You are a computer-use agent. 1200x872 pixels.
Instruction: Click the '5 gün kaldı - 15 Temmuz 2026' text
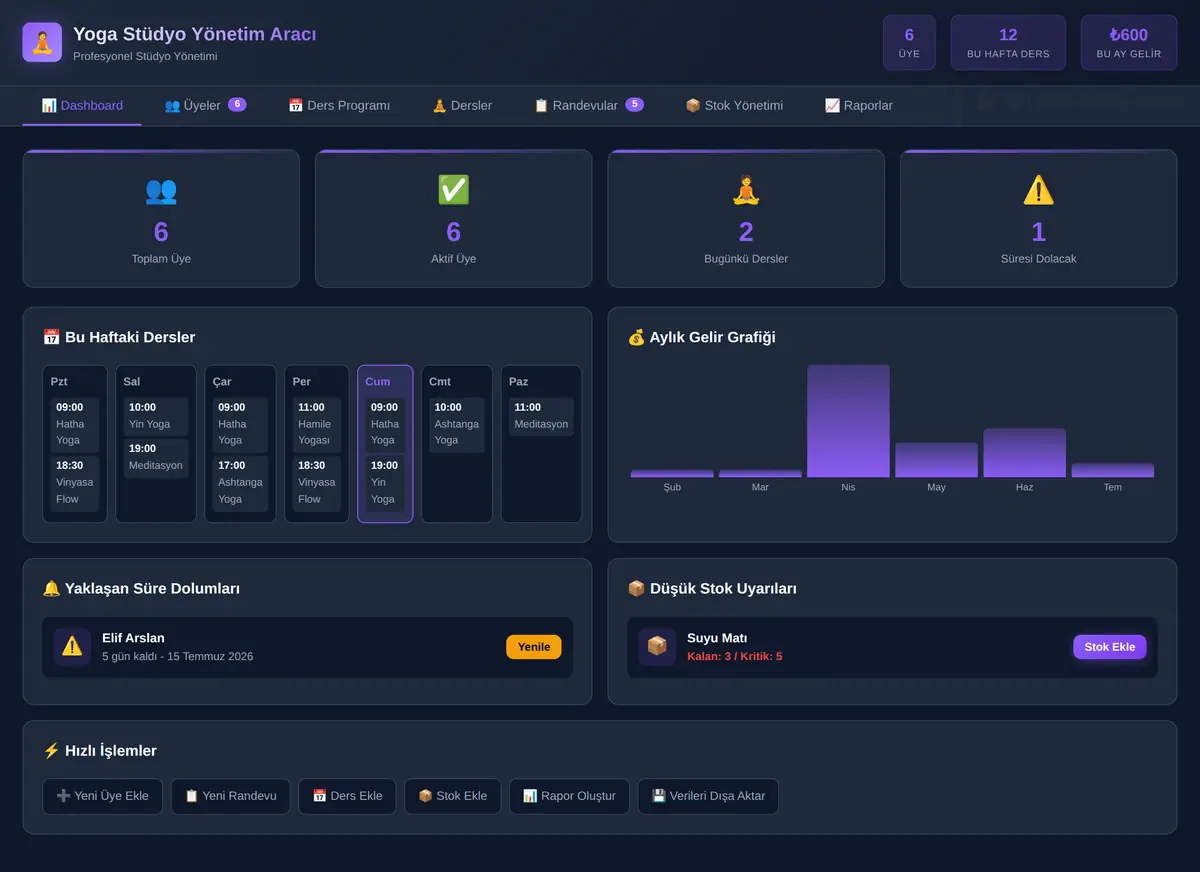[178, 657]
